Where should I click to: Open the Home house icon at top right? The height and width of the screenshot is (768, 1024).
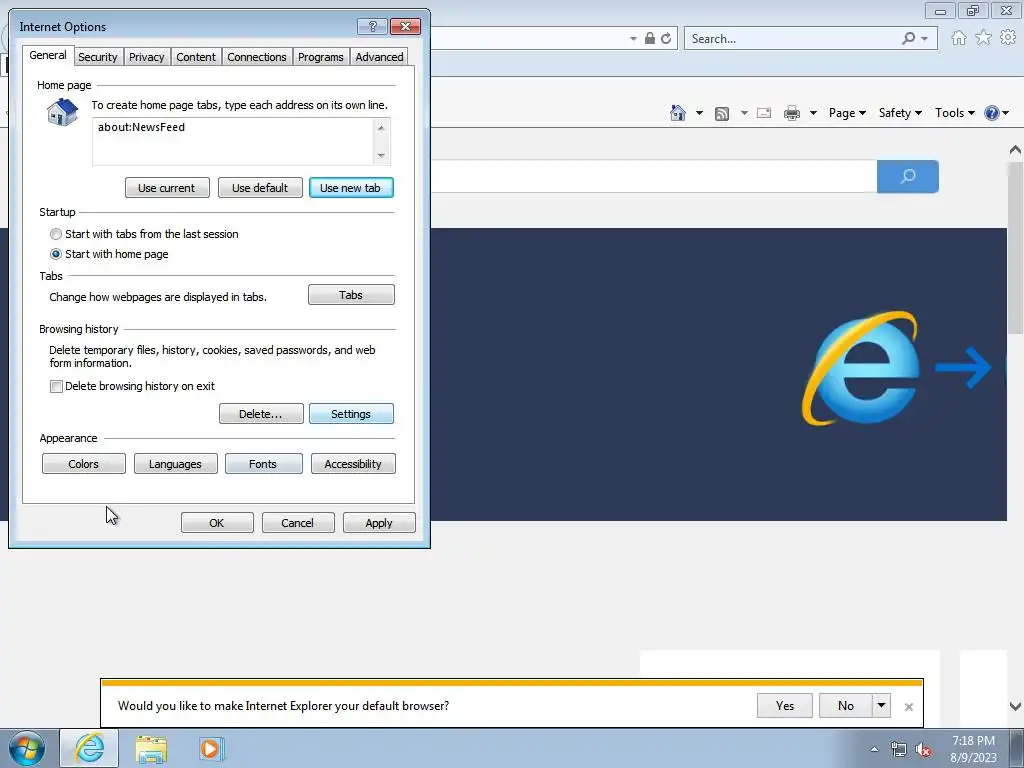pyautogui.click(x=959, y=38)
